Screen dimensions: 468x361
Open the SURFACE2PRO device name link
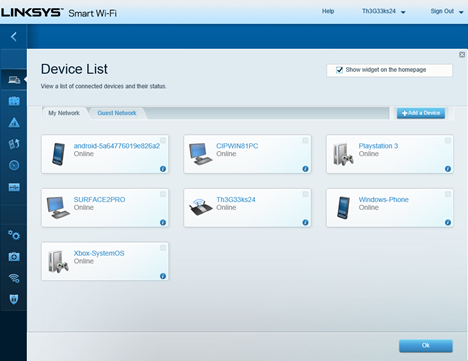point(99,200)
